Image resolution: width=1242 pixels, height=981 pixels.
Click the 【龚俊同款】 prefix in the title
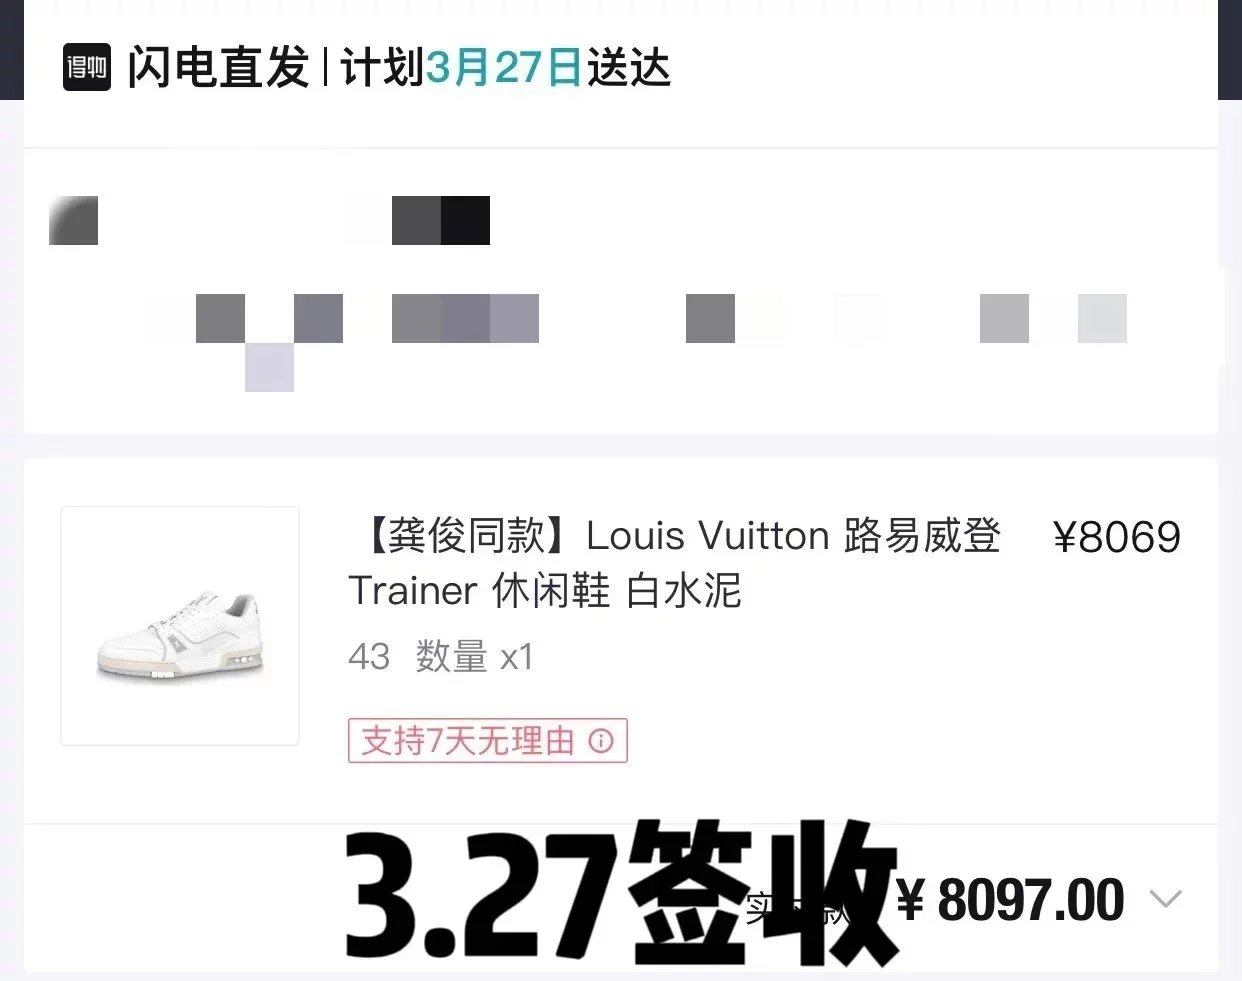pos(466,537)
